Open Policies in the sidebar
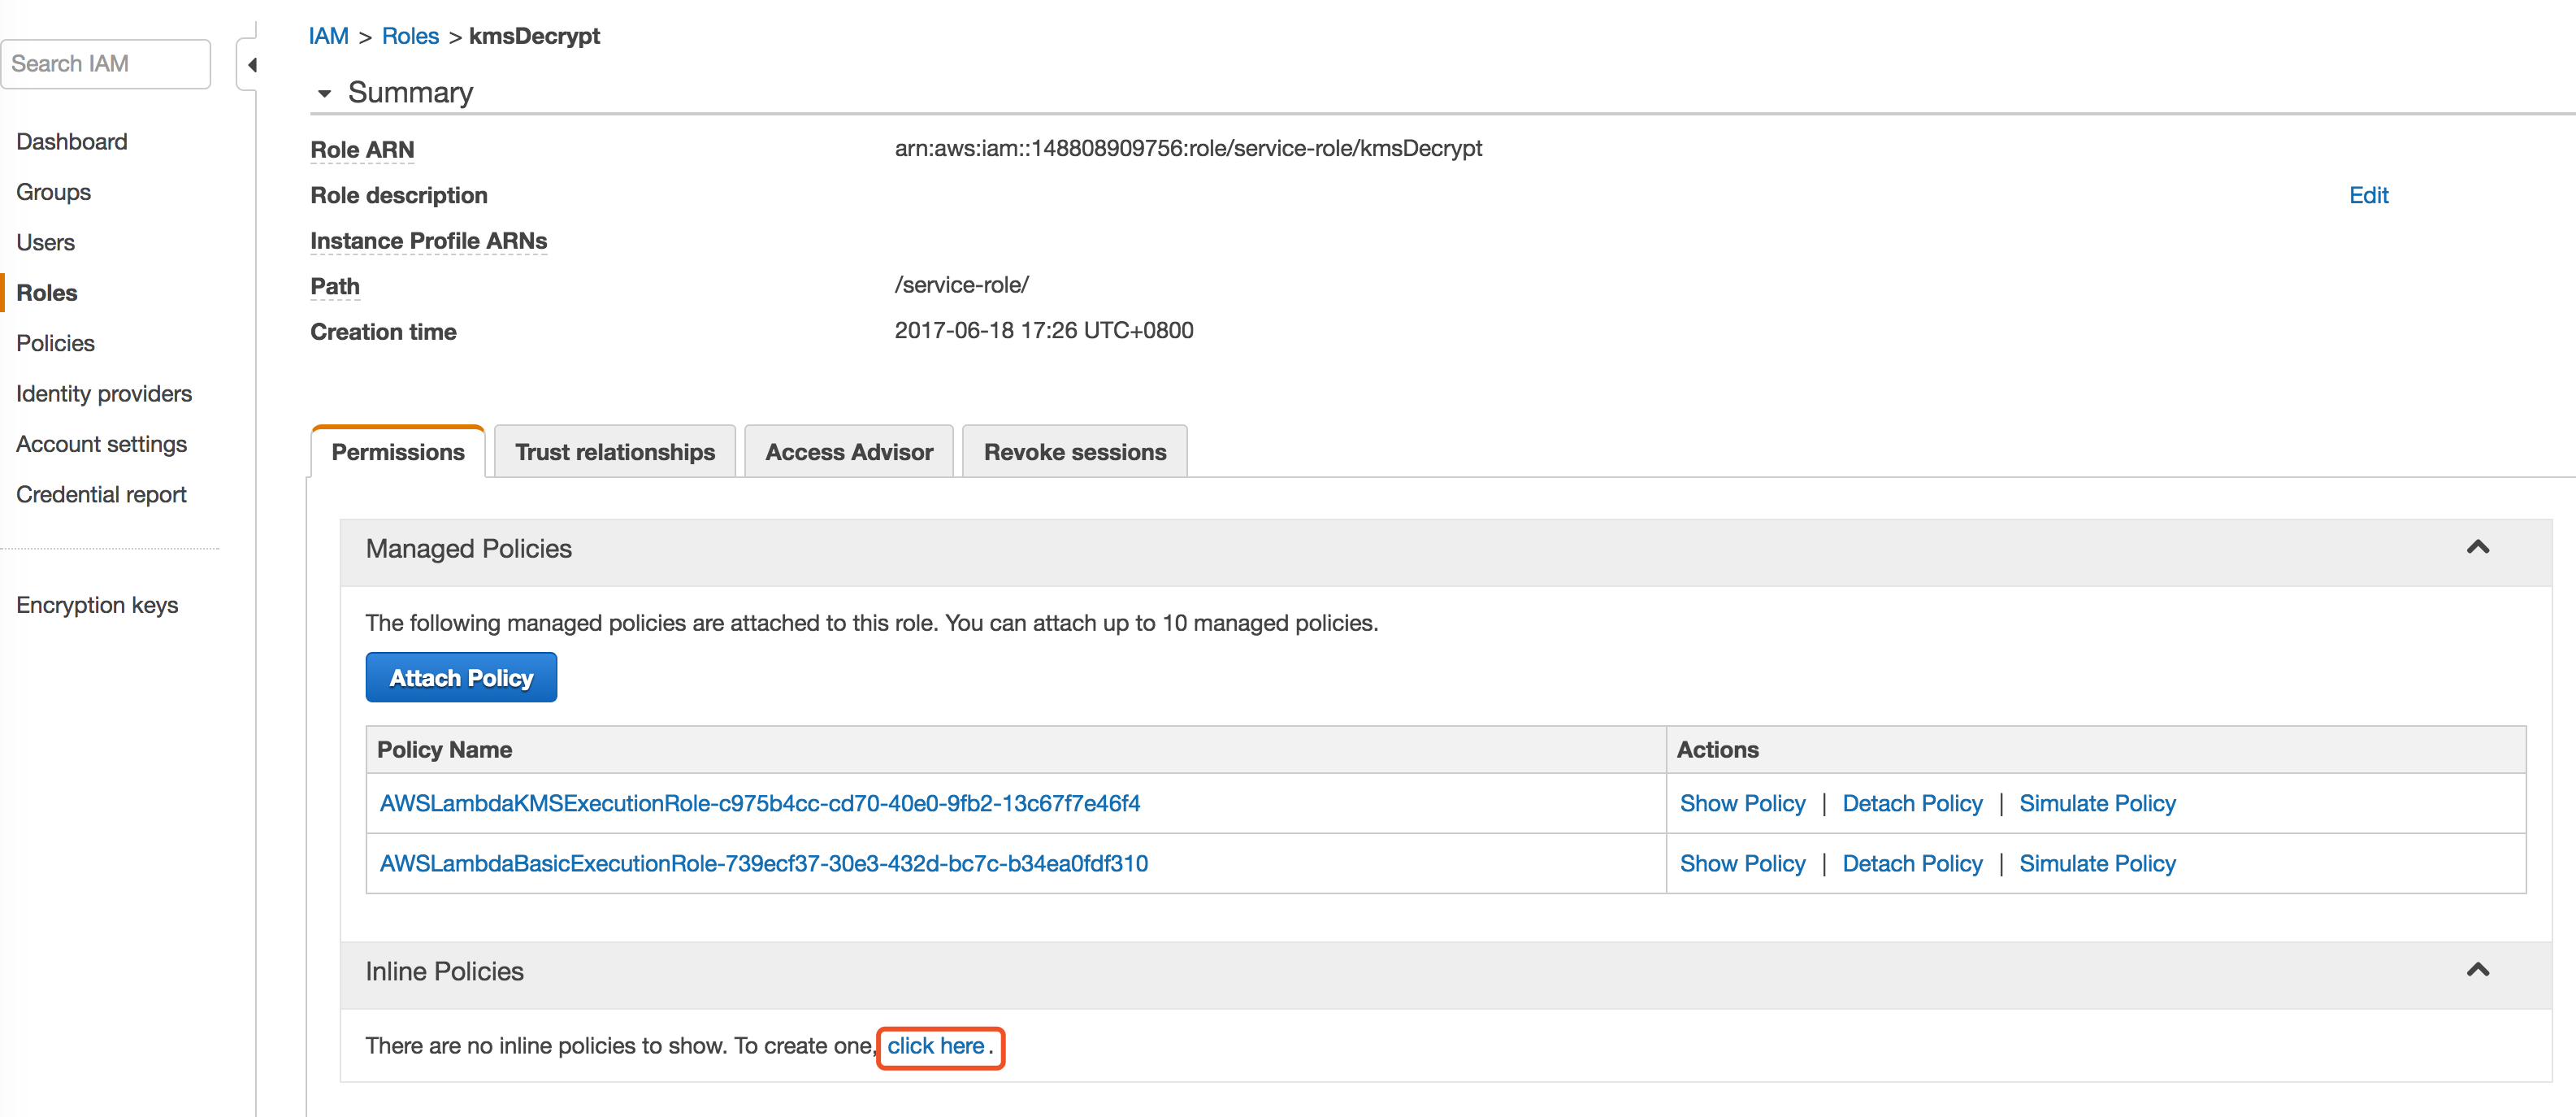The image size is (2576, 1117). point(56,344)
